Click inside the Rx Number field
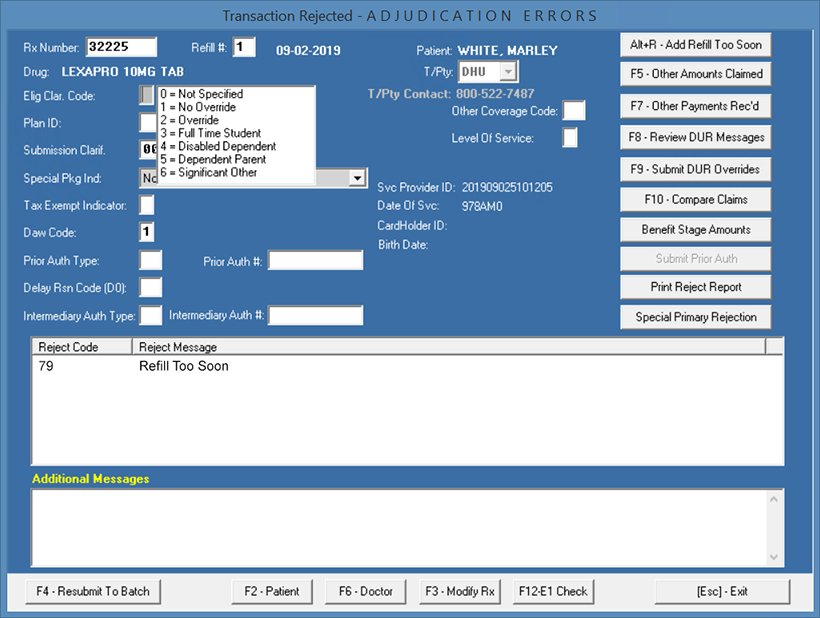This screenshot has height=618, width=820. click(x=122, y=46)
